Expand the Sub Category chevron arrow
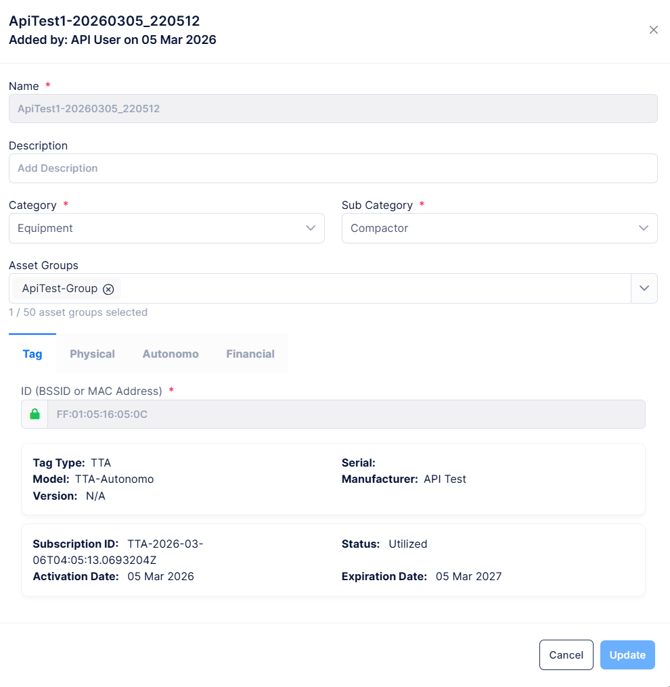The height and width of the screenshot is (687, 670). coord(643,228)
